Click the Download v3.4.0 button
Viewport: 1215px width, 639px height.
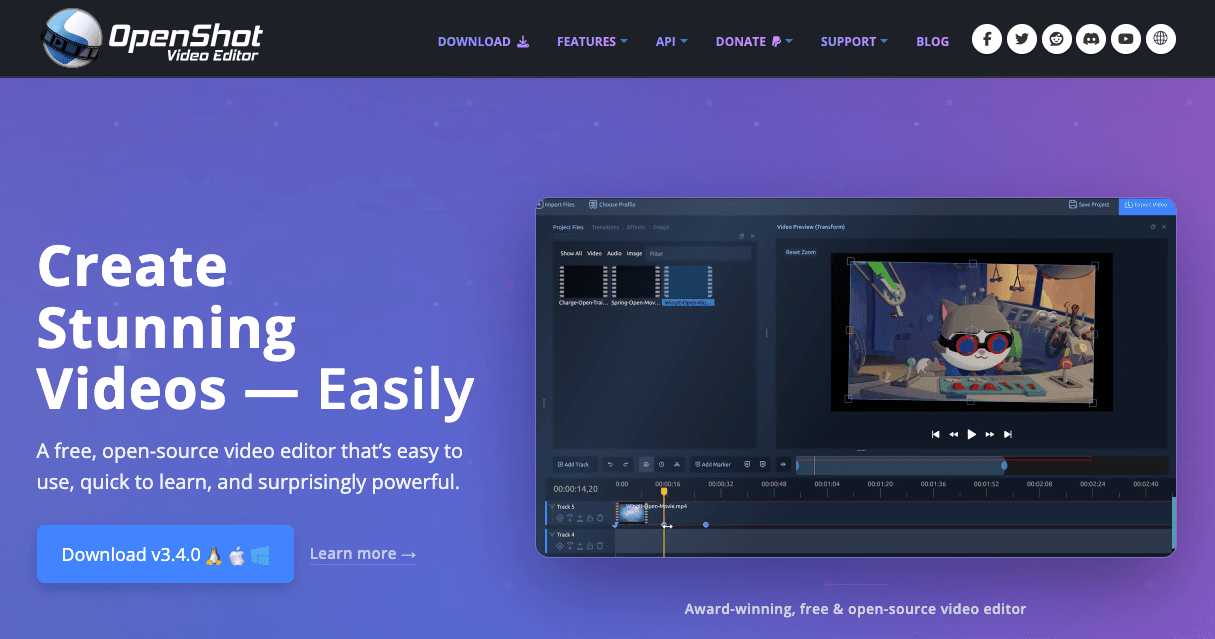[x=165, y=554]
